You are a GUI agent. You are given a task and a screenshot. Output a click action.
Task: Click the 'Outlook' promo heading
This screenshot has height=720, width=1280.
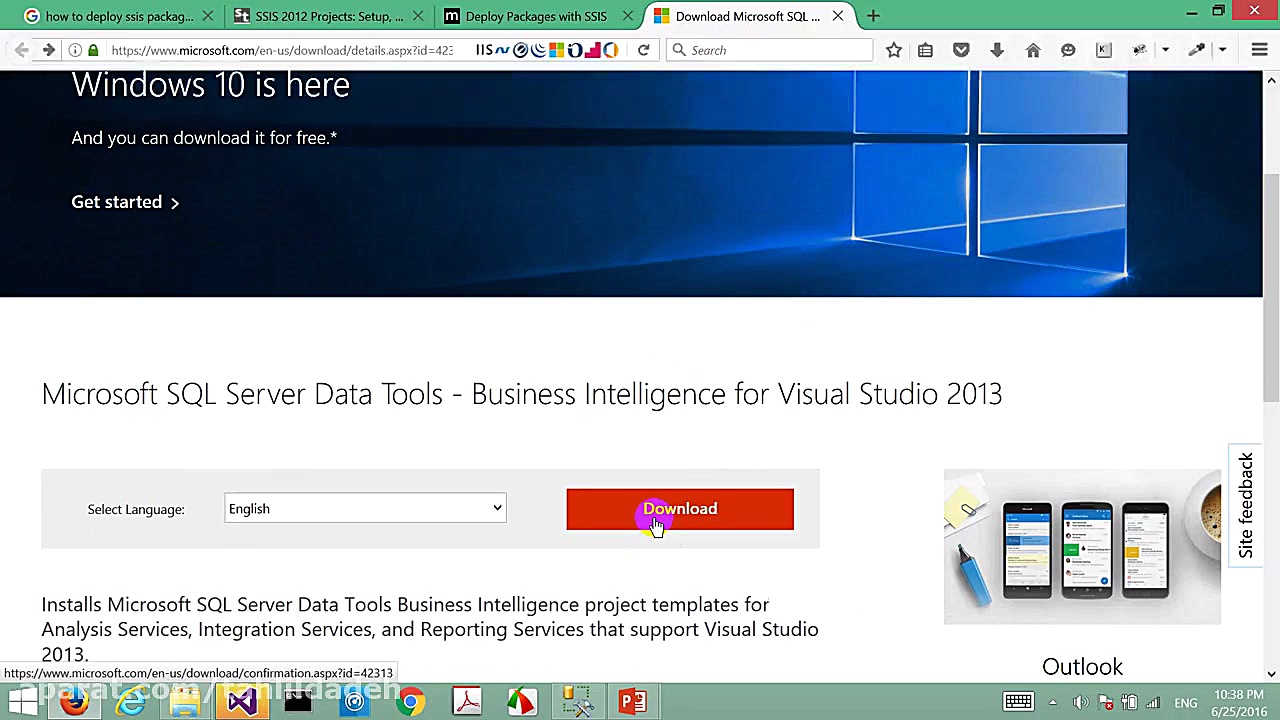coord(1082,667)
